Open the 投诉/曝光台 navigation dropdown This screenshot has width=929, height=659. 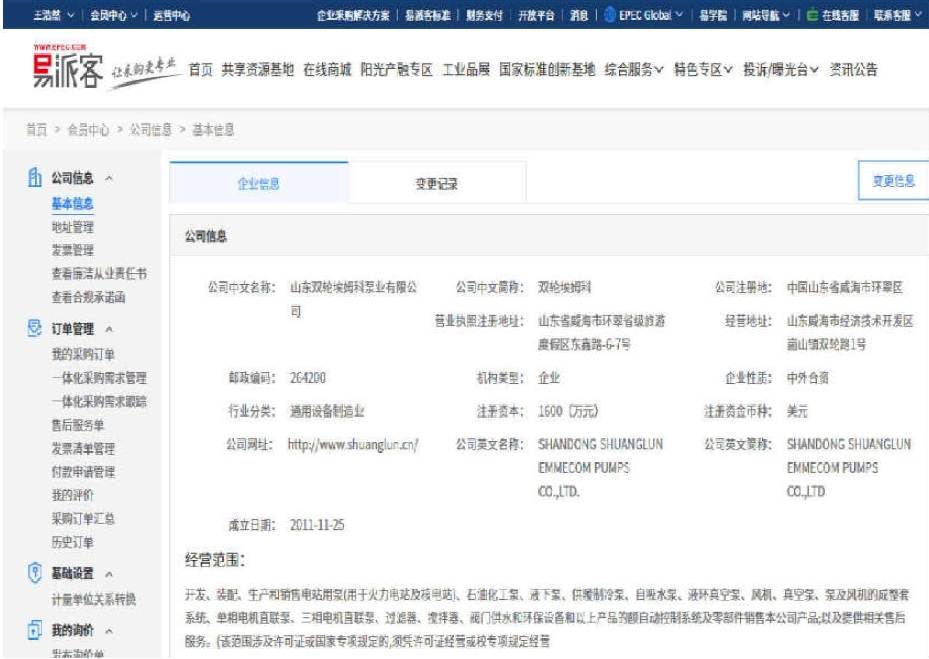[780, 70]
